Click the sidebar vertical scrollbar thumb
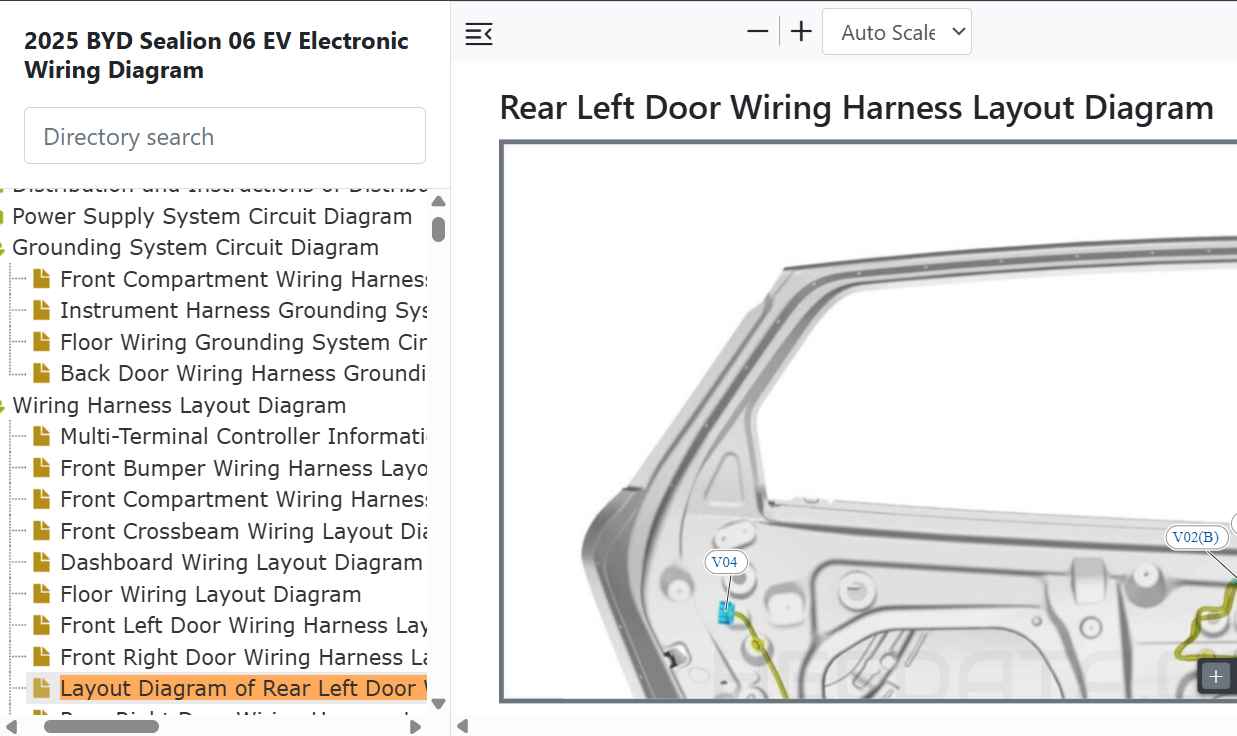Viewport: 1237px width, 736px height. pos(438,228)
